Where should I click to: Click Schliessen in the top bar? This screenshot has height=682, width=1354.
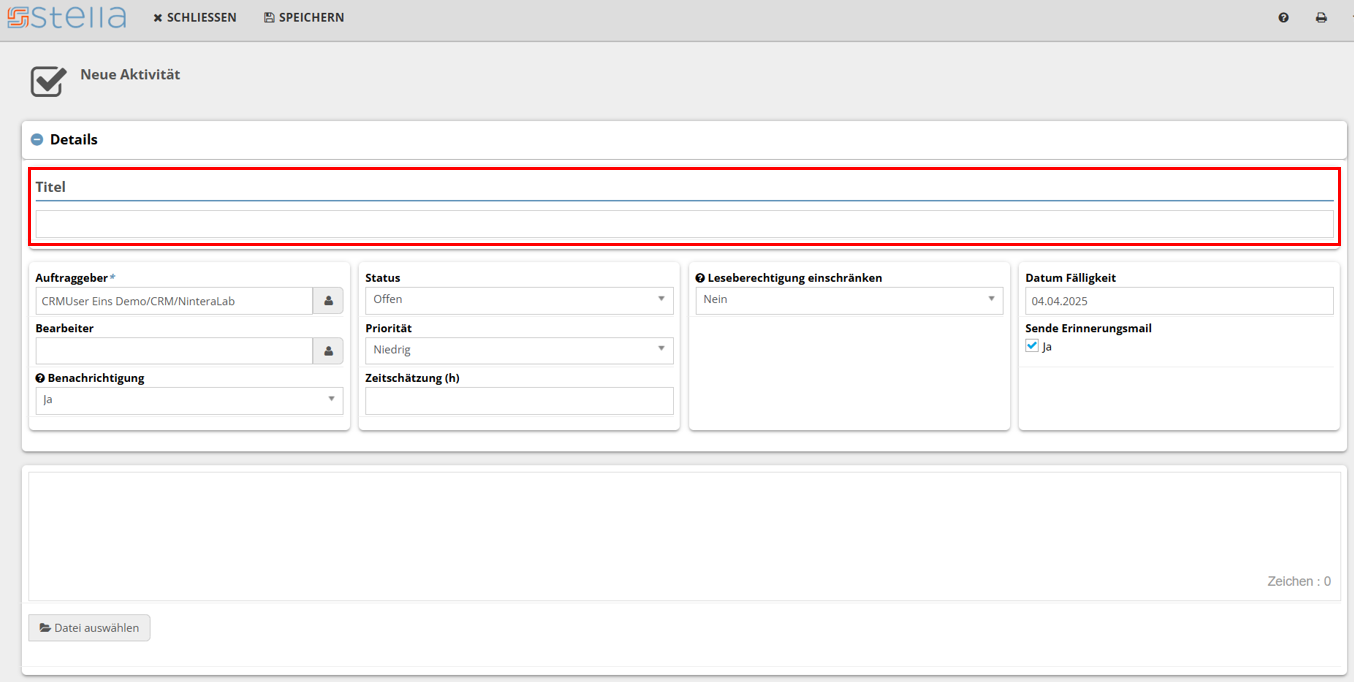tap(195, 18)
